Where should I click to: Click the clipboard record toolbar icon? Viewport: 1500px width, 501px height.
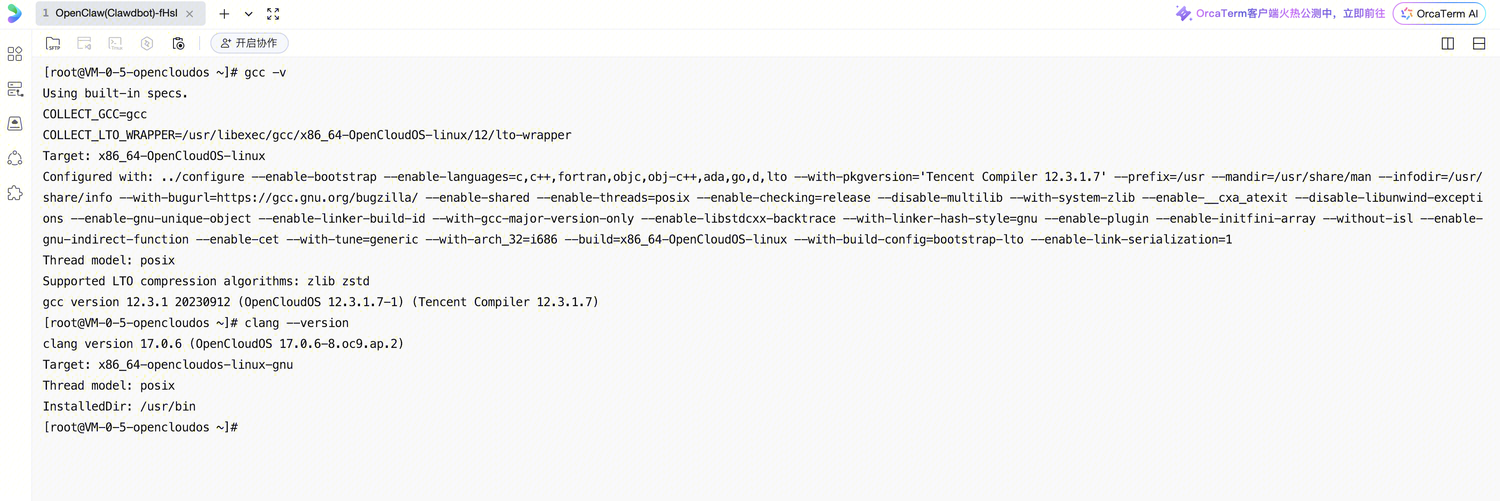point(178,43)
